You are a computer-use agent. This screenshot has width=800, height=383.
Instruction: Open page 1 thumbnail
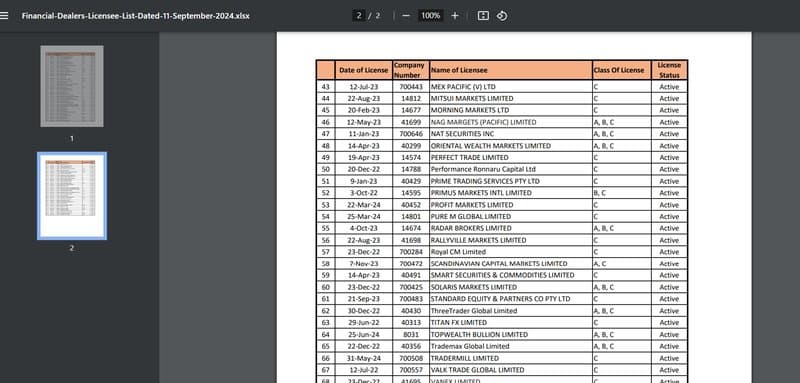72,86
